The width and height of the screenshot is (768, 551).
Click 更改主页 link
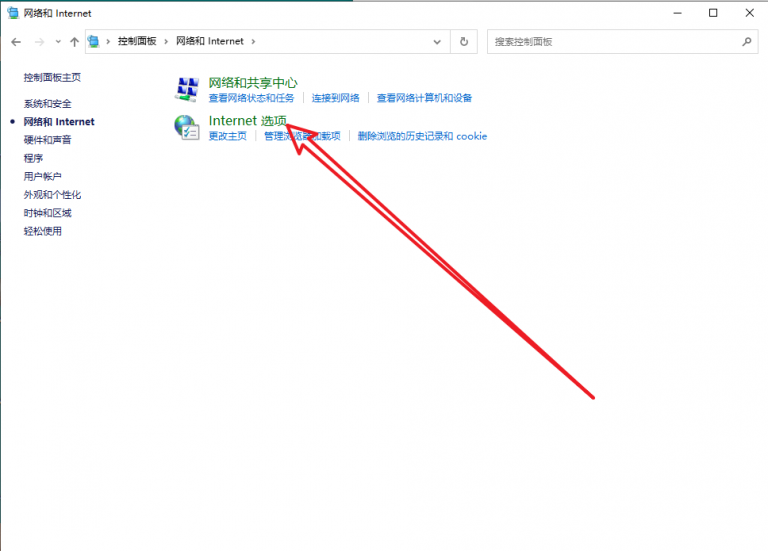(228, 136)
